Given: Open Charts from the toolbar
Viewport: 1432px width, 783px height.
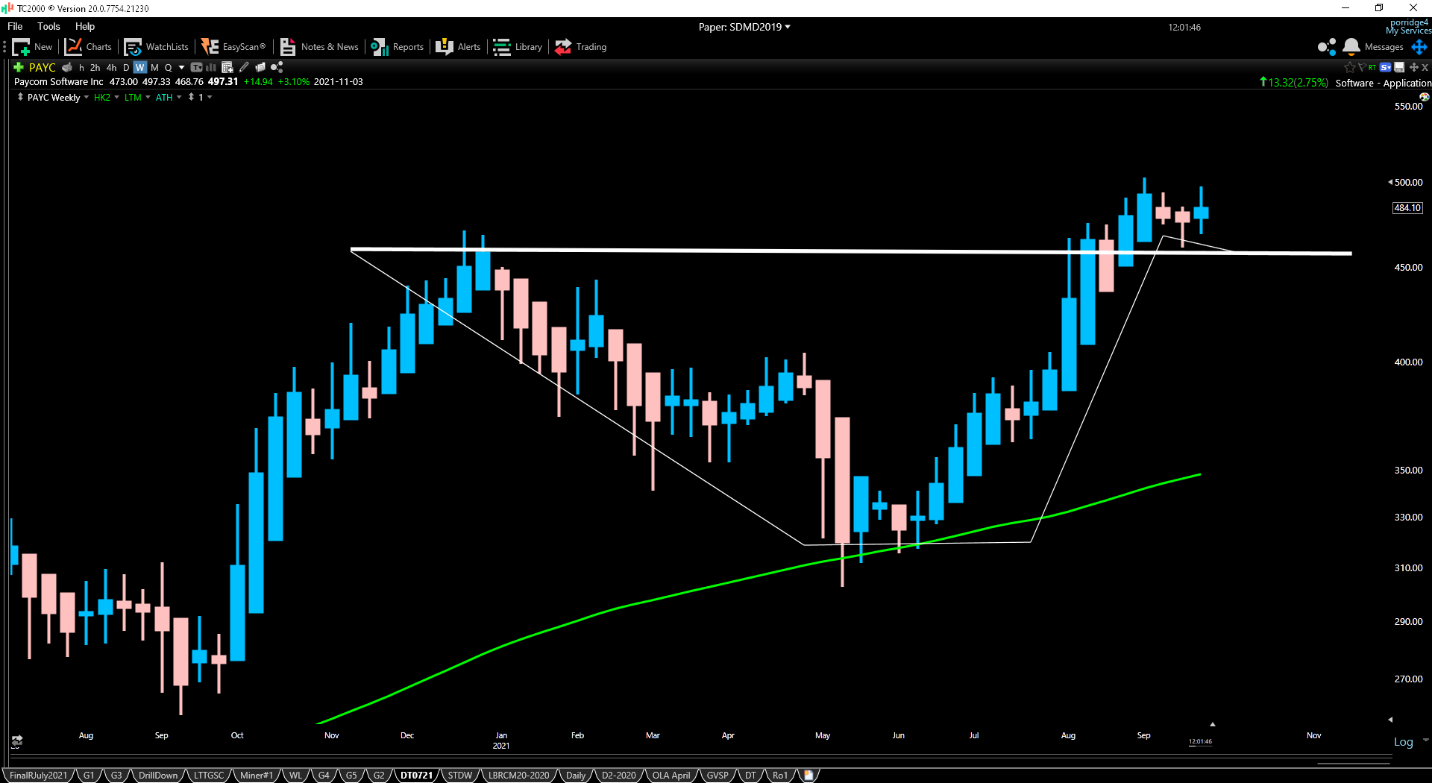Looking at the screenshot, I should (88, 47).
